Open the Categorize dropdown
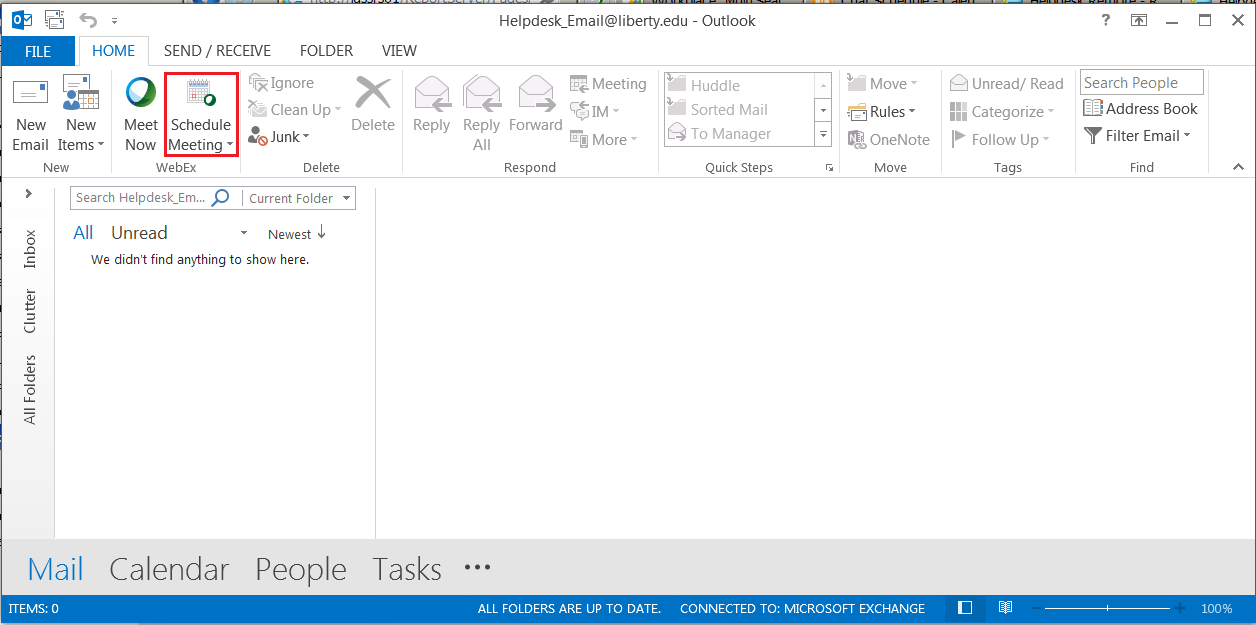The height and width of the screenshot is (625, 1256). 1003,112
